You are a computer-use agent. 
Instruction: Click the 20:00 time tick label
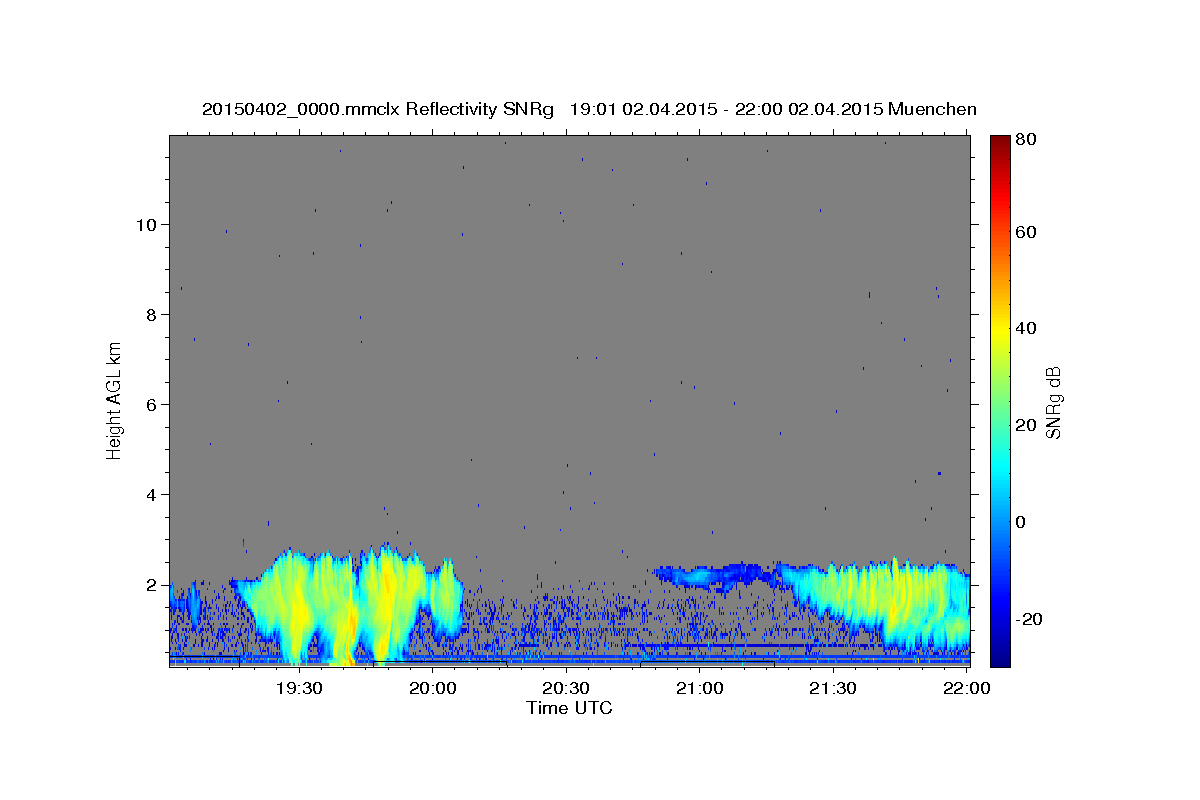[433, 688]
